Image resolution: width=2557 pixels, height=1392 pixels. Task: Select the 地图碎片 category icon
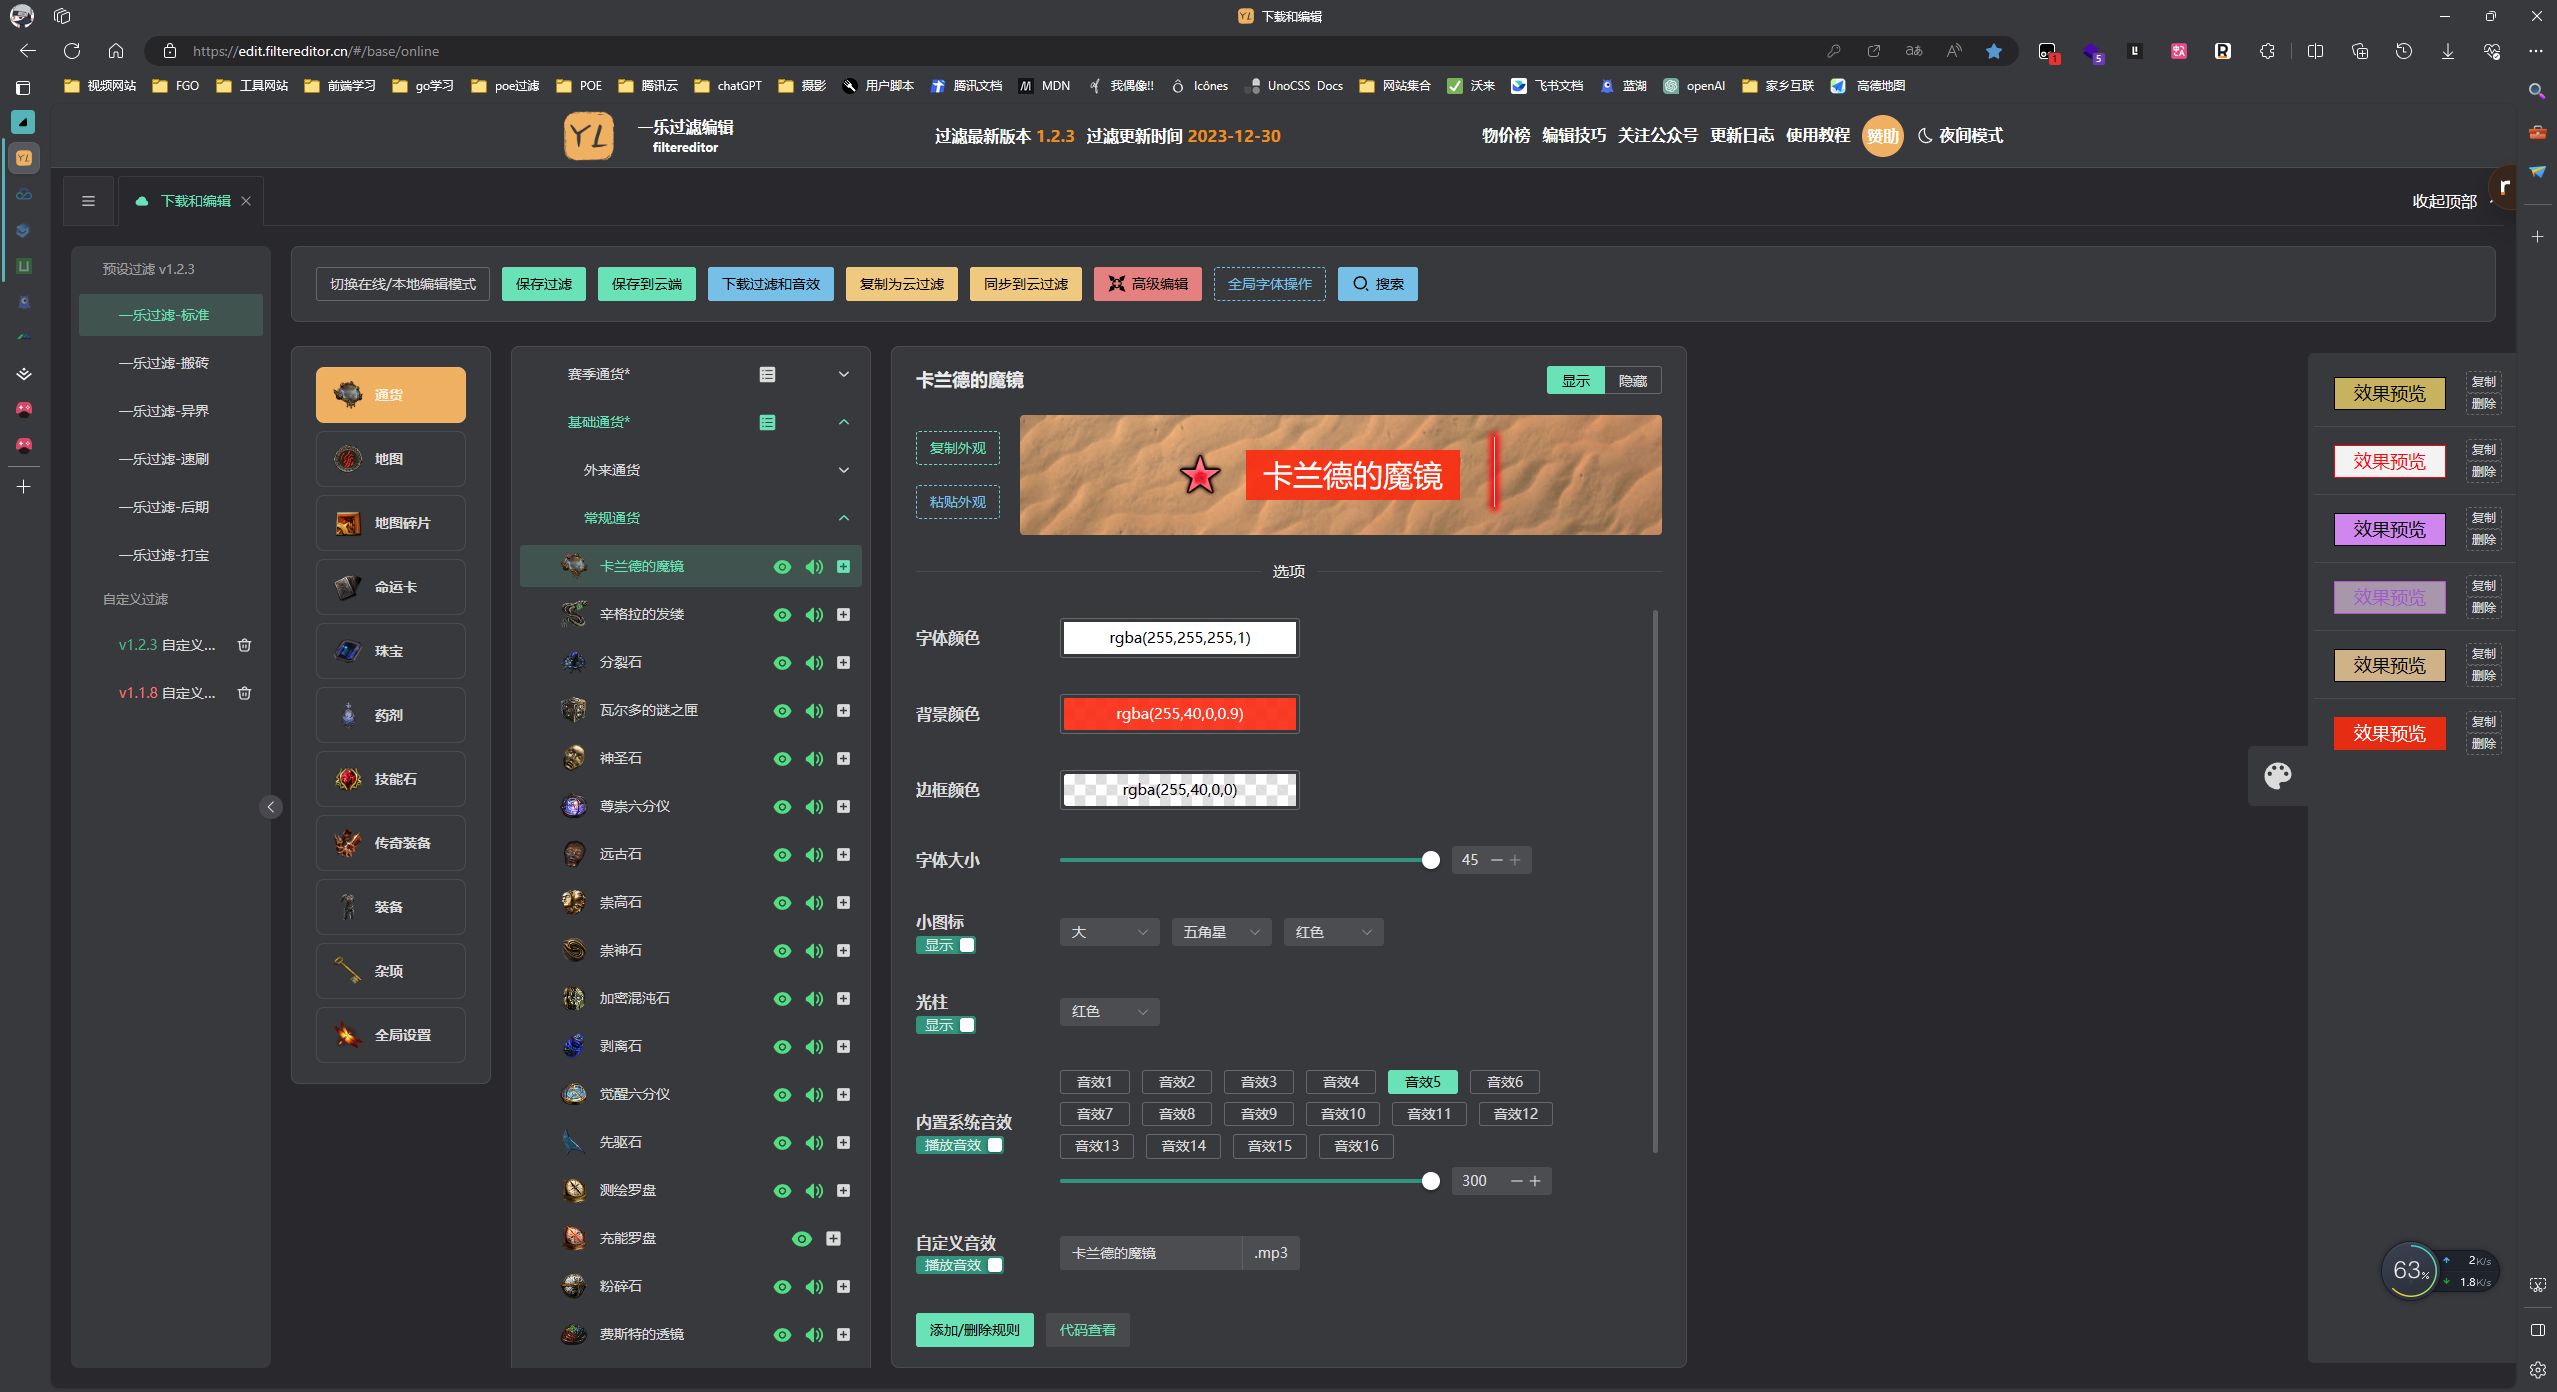(x=348, y=523)
